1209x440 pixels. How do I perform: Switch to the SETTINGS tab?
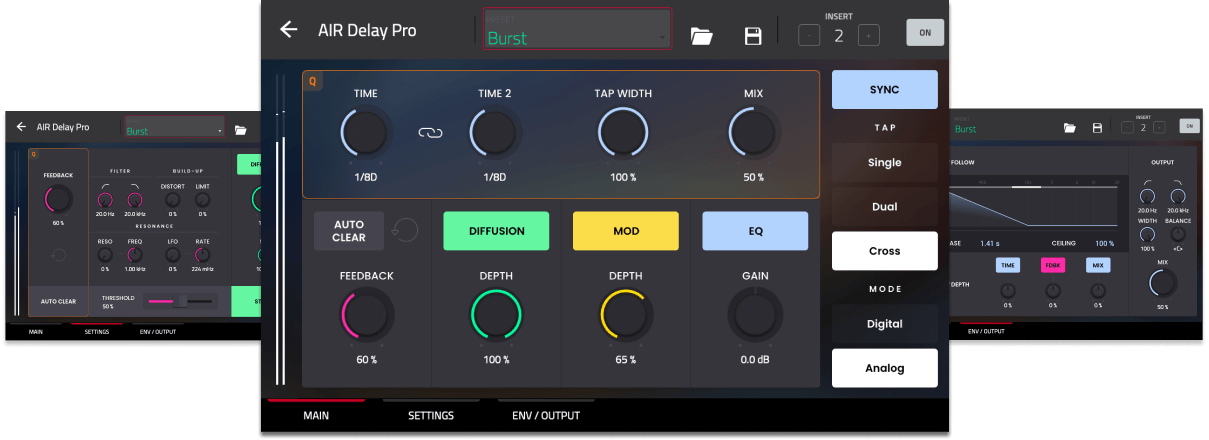pos(430,415)
